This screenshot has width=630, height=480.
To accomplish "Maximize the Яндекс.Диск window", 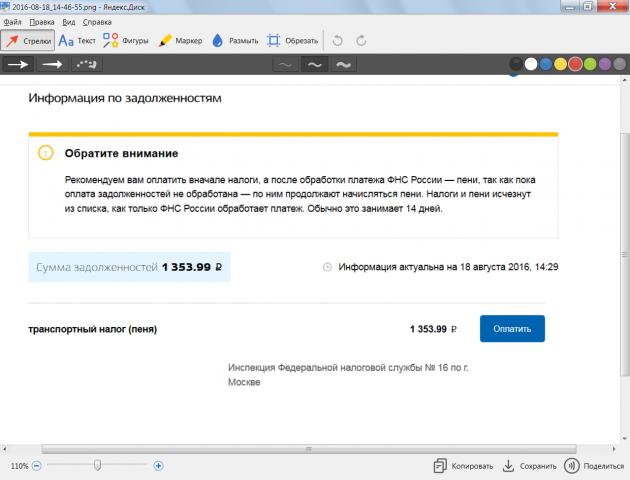I will (x=588, y=6).
